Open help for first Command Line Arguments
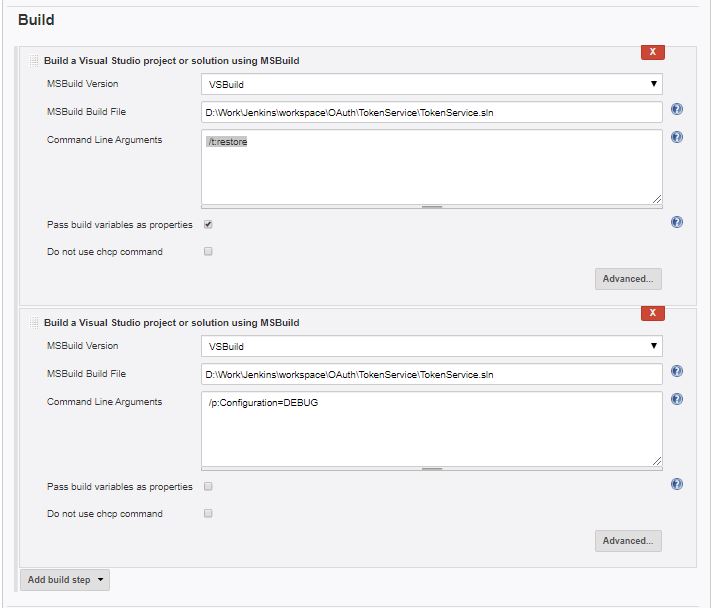 point(677,137)
